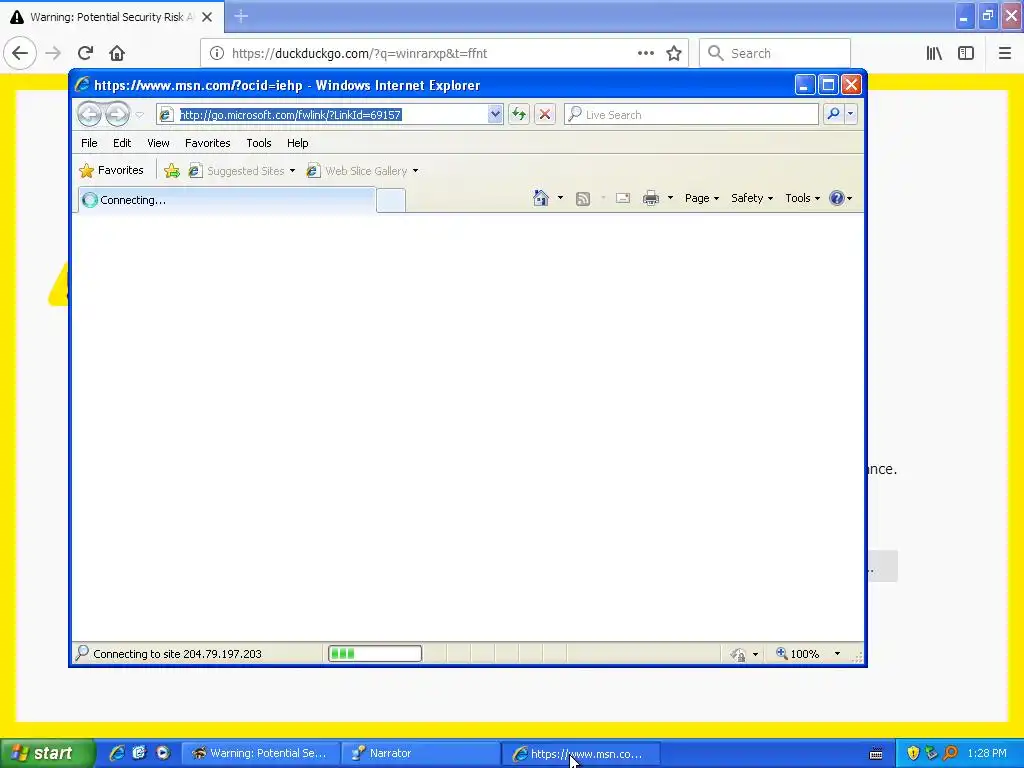
Task: Select the Firefox Warning: Potential Security Risk tab
Action: (x=111, y=17)
